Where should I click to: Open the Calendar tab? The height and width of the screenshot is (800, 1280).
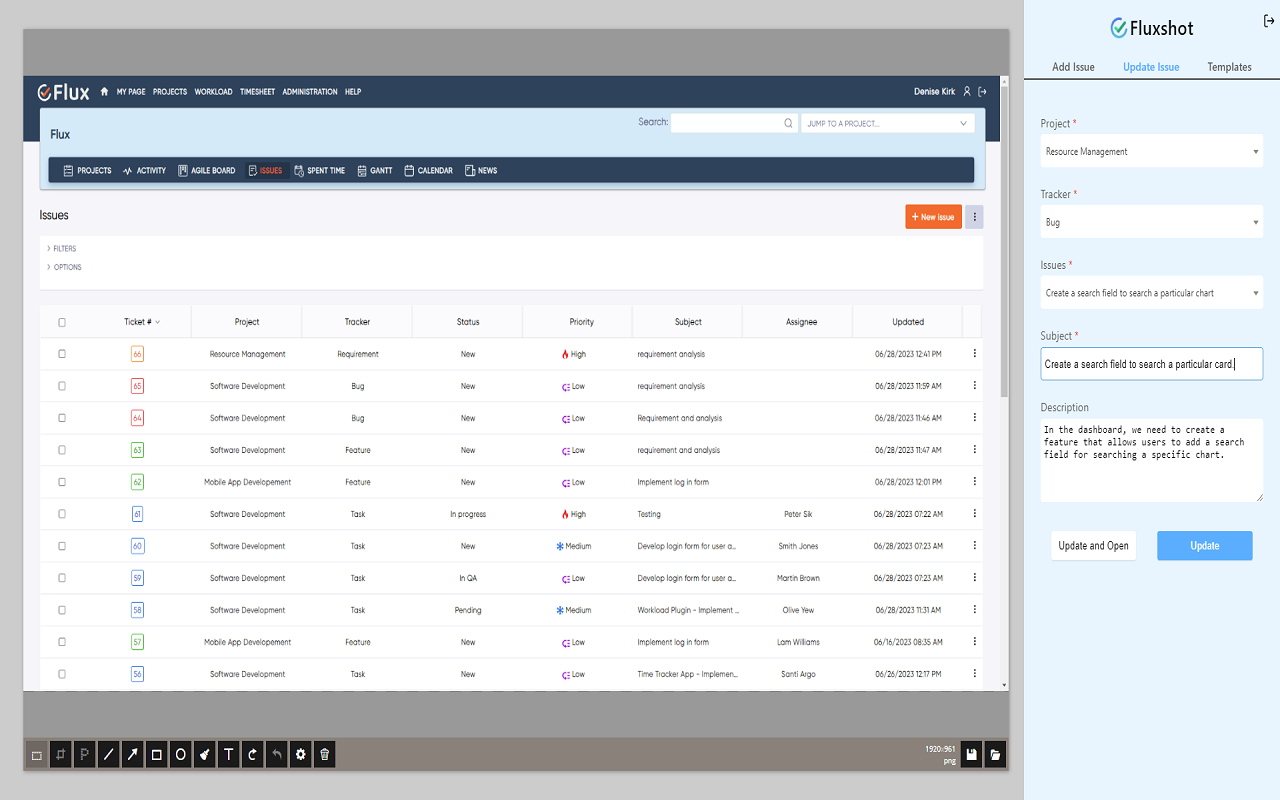point(428,171)
